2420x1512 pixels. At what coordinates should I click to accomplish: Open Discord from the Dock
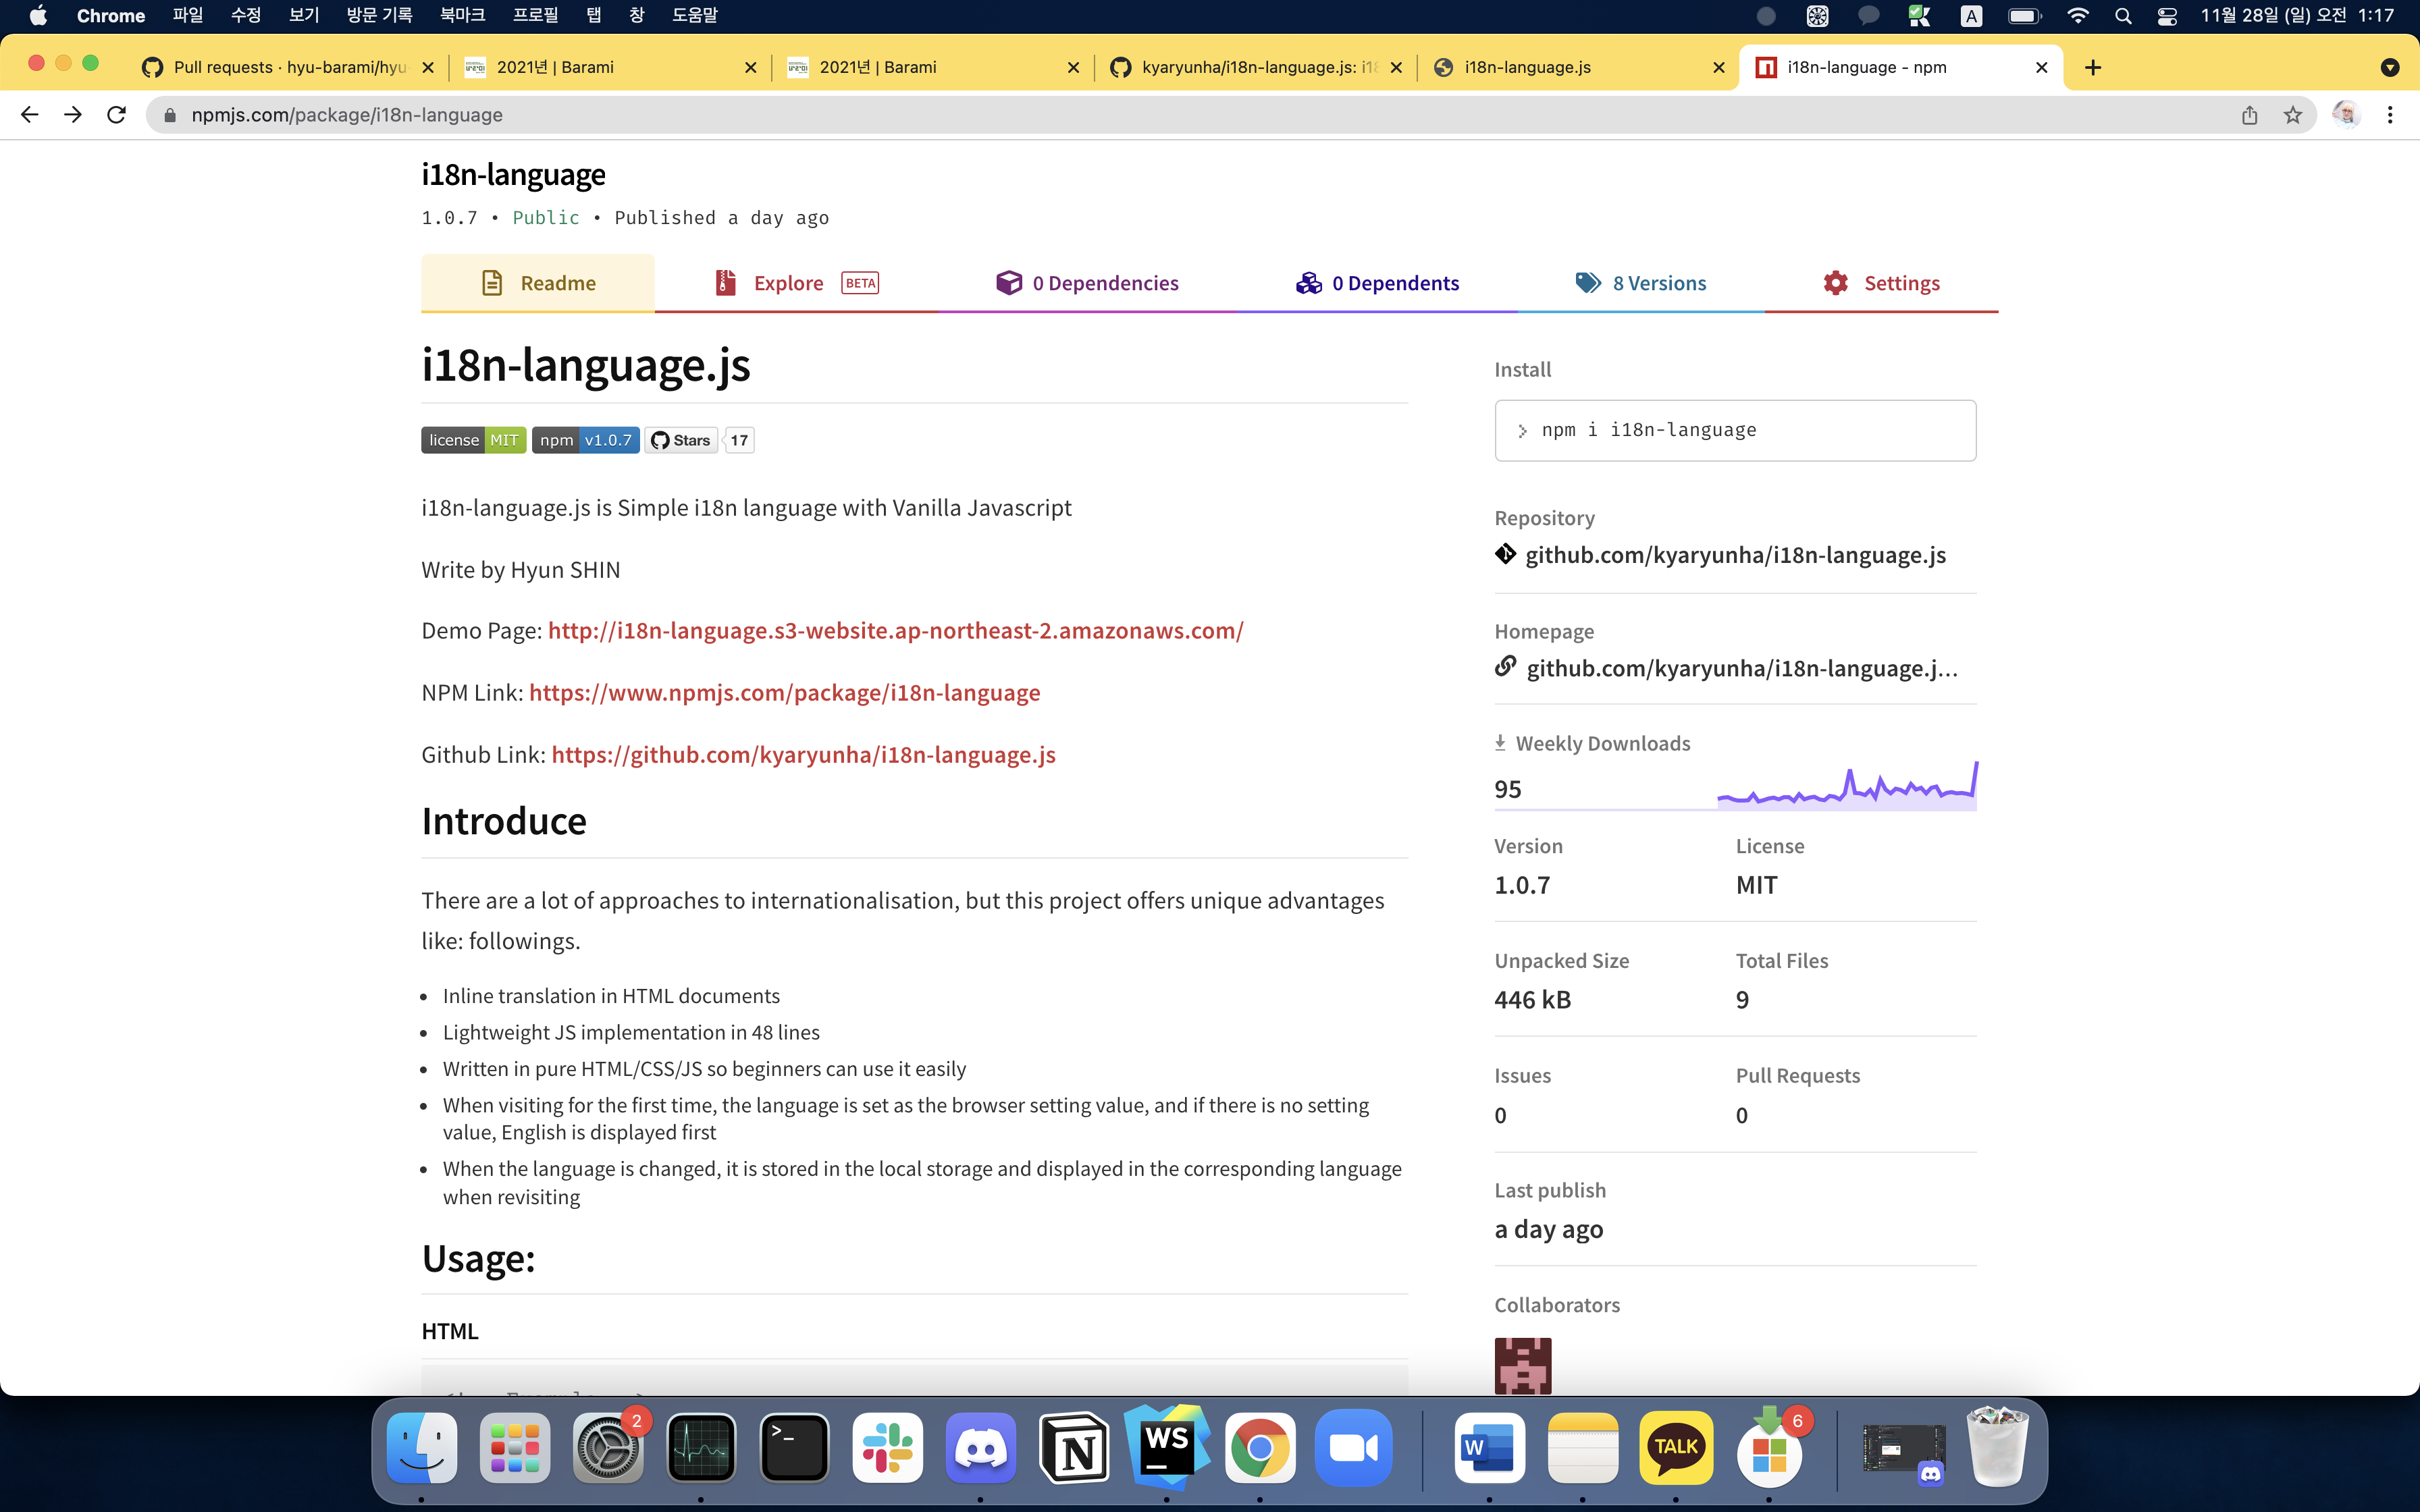tap(980, 1447)
